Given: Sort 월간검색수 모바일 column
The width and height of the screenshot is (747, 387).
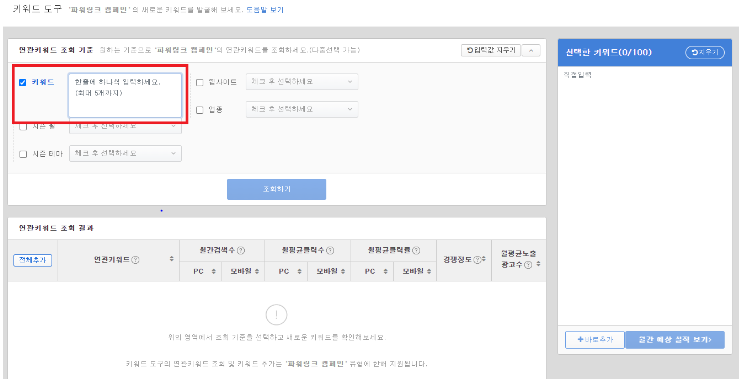Looking at the screenshot, I should pos(257,271).
